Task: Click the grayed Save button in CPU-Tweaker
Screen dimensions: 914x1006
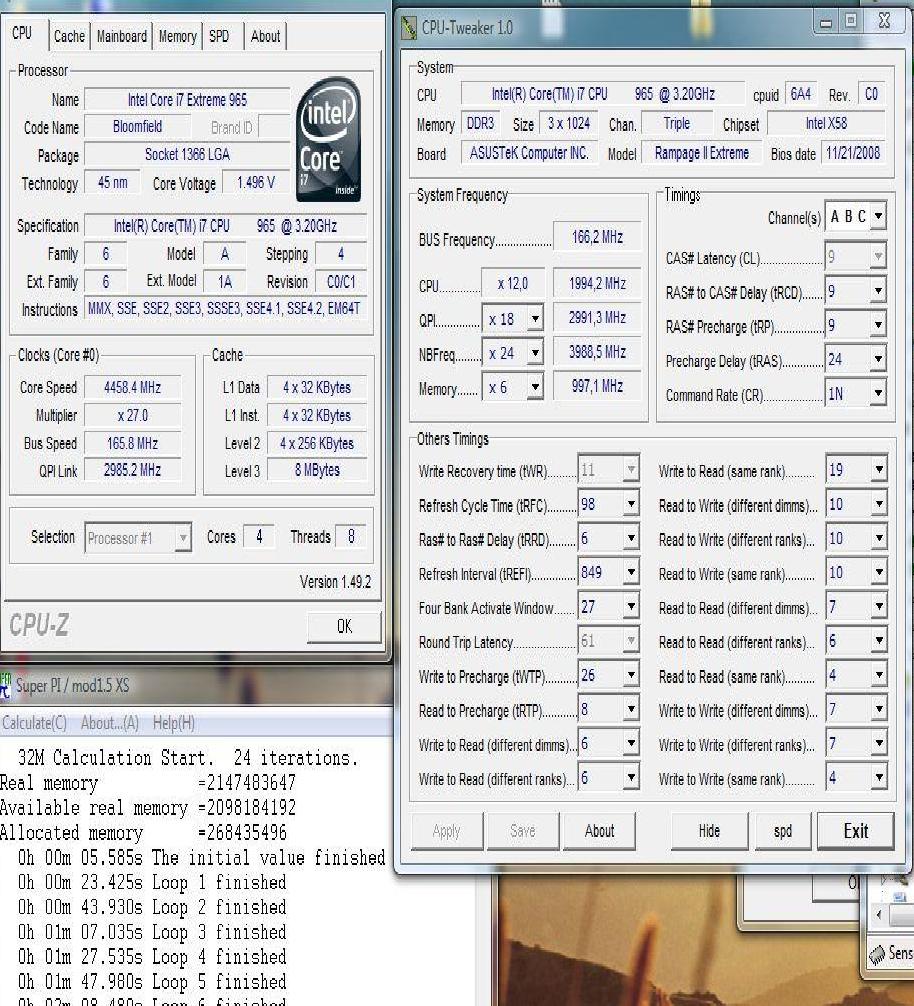Action: [x=523, y=831]
